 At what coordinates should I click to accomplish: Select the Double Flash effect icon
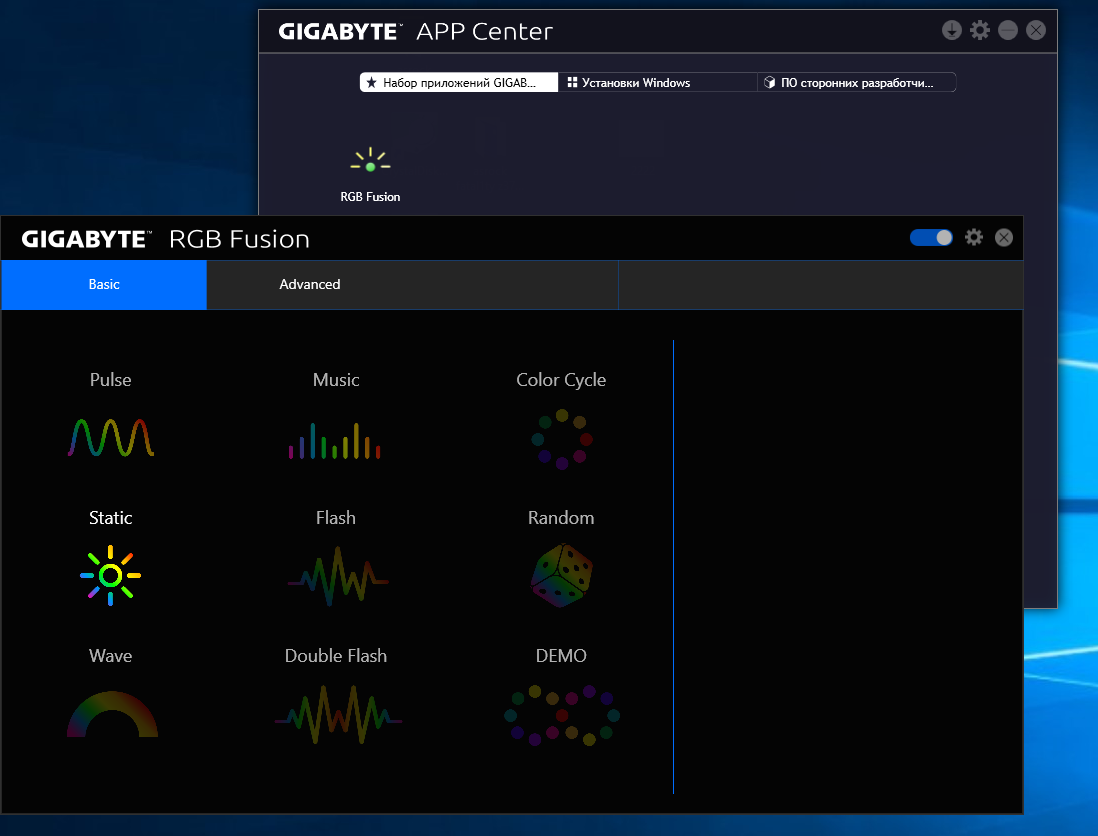point(338,714)
